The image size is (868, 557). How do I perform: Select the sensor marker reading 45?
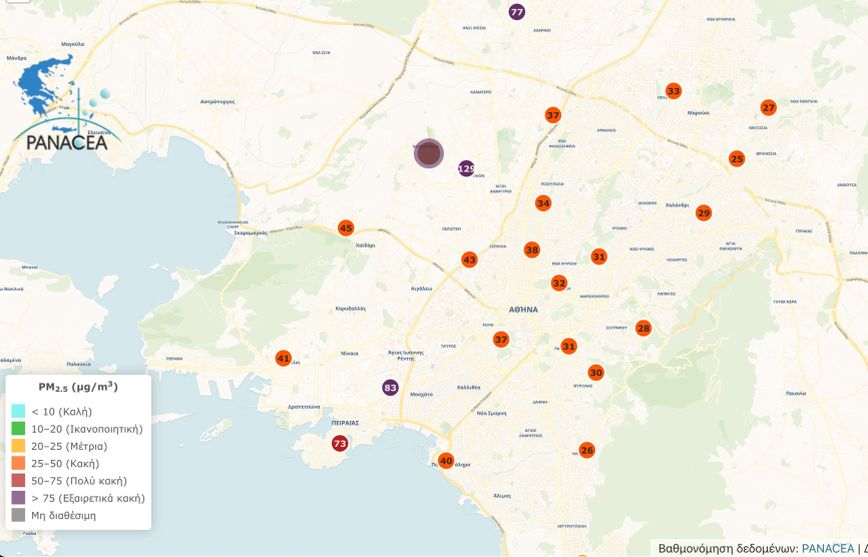point(346,228)
